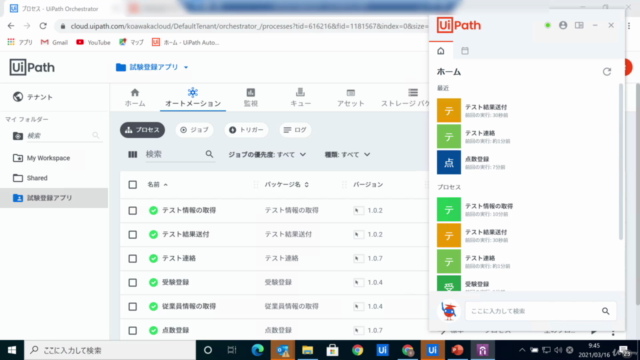Open File Explorer from taskbar
Screen dimensions: 640x360
[307, 350]
